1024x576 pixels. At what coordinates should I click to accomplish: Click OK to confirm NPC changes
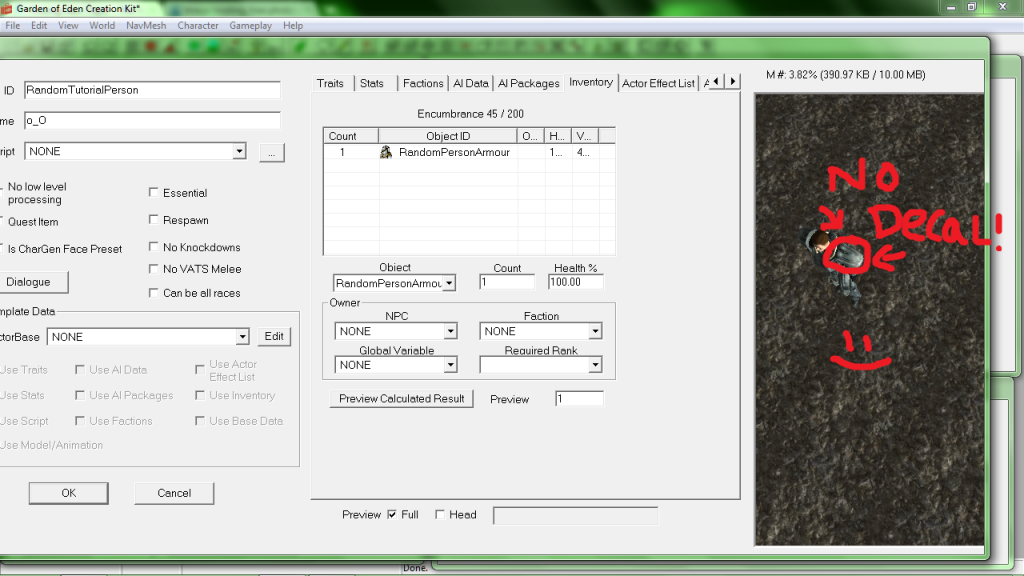(69, 493)
